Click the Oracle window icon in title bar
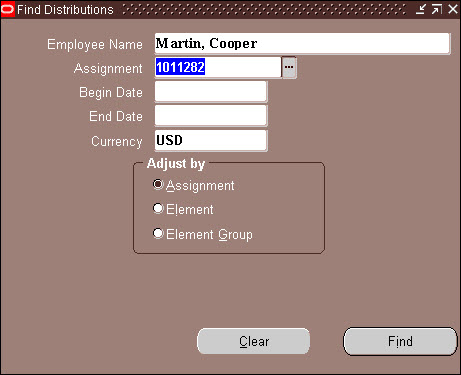 click(7, 9)
